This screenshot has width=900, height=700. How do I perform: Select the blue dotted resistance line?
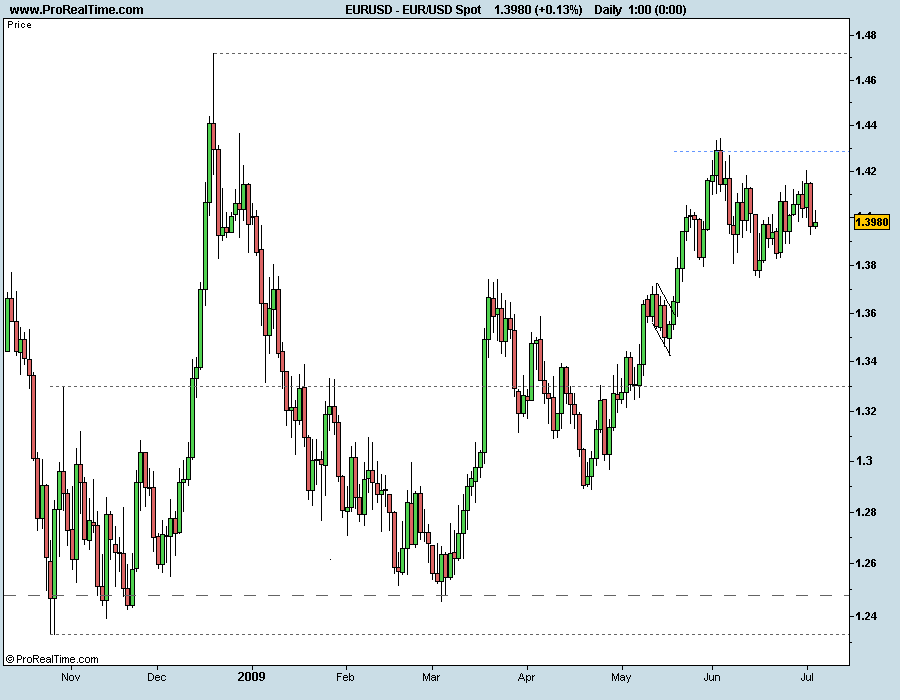pos(760,151)
